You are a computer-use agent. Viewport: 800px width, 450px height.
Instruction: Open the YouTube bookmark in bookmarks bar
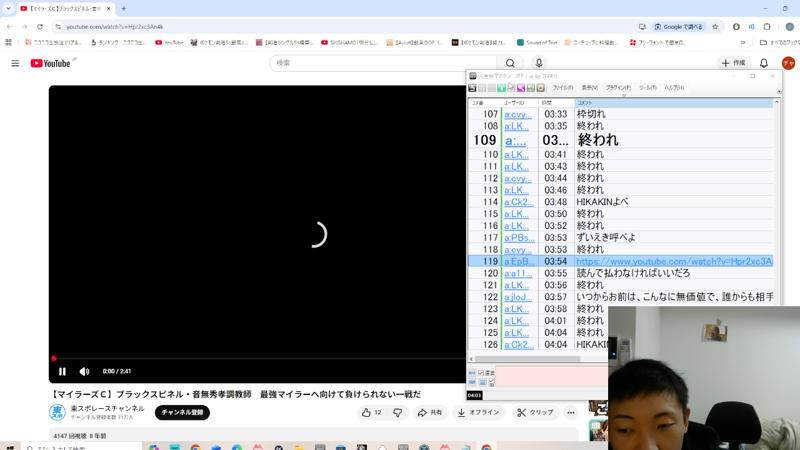169,42
